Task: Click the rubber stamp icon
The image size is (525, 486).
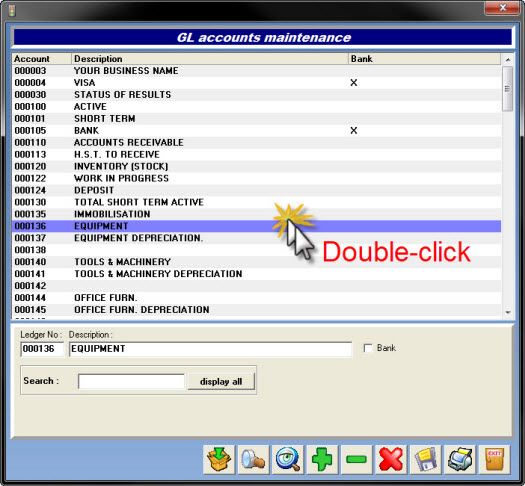Action: coord(253,460)
